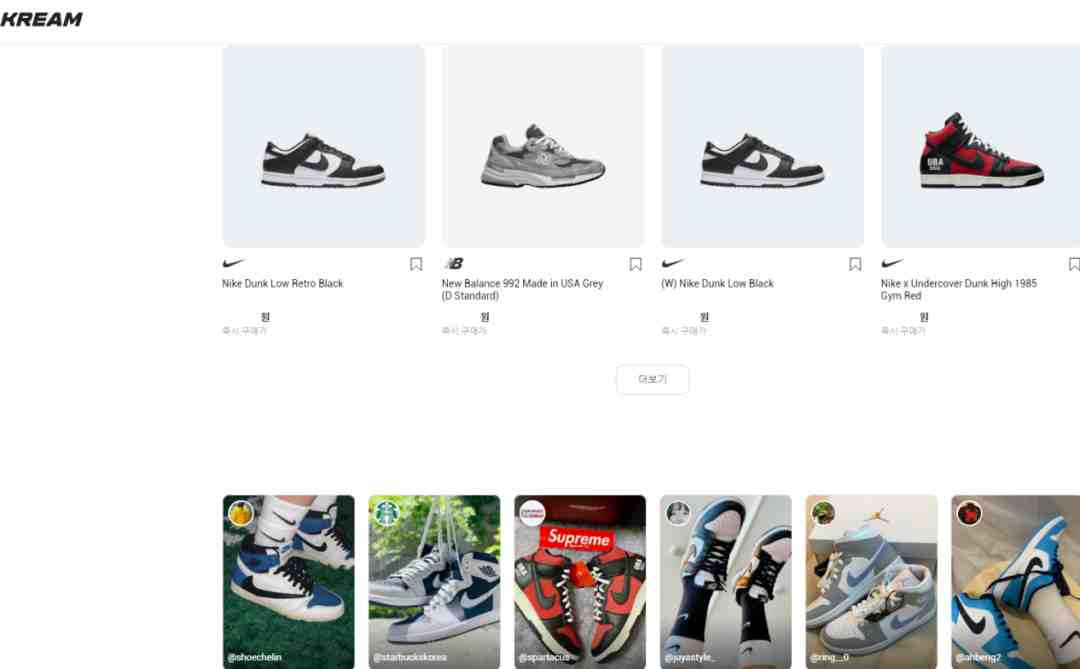The image size is (1080, 669).
Task: Open the @starbuckskorea style post
Action: (x=435, y=581)
